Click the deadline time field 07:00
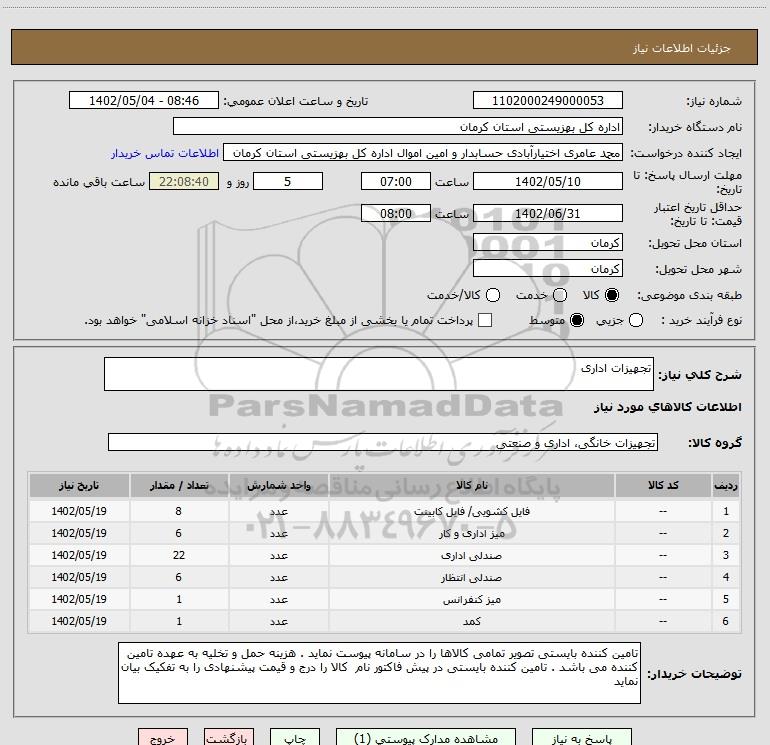Screen dimensions: 770x745 tap(396, 181)
